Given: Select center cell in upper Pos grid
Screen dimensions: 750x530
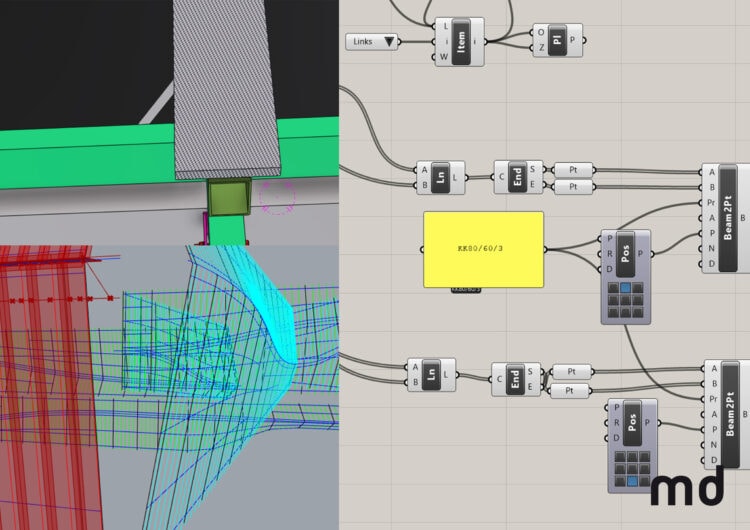Looking at the screenshot, I should point(625,299).
